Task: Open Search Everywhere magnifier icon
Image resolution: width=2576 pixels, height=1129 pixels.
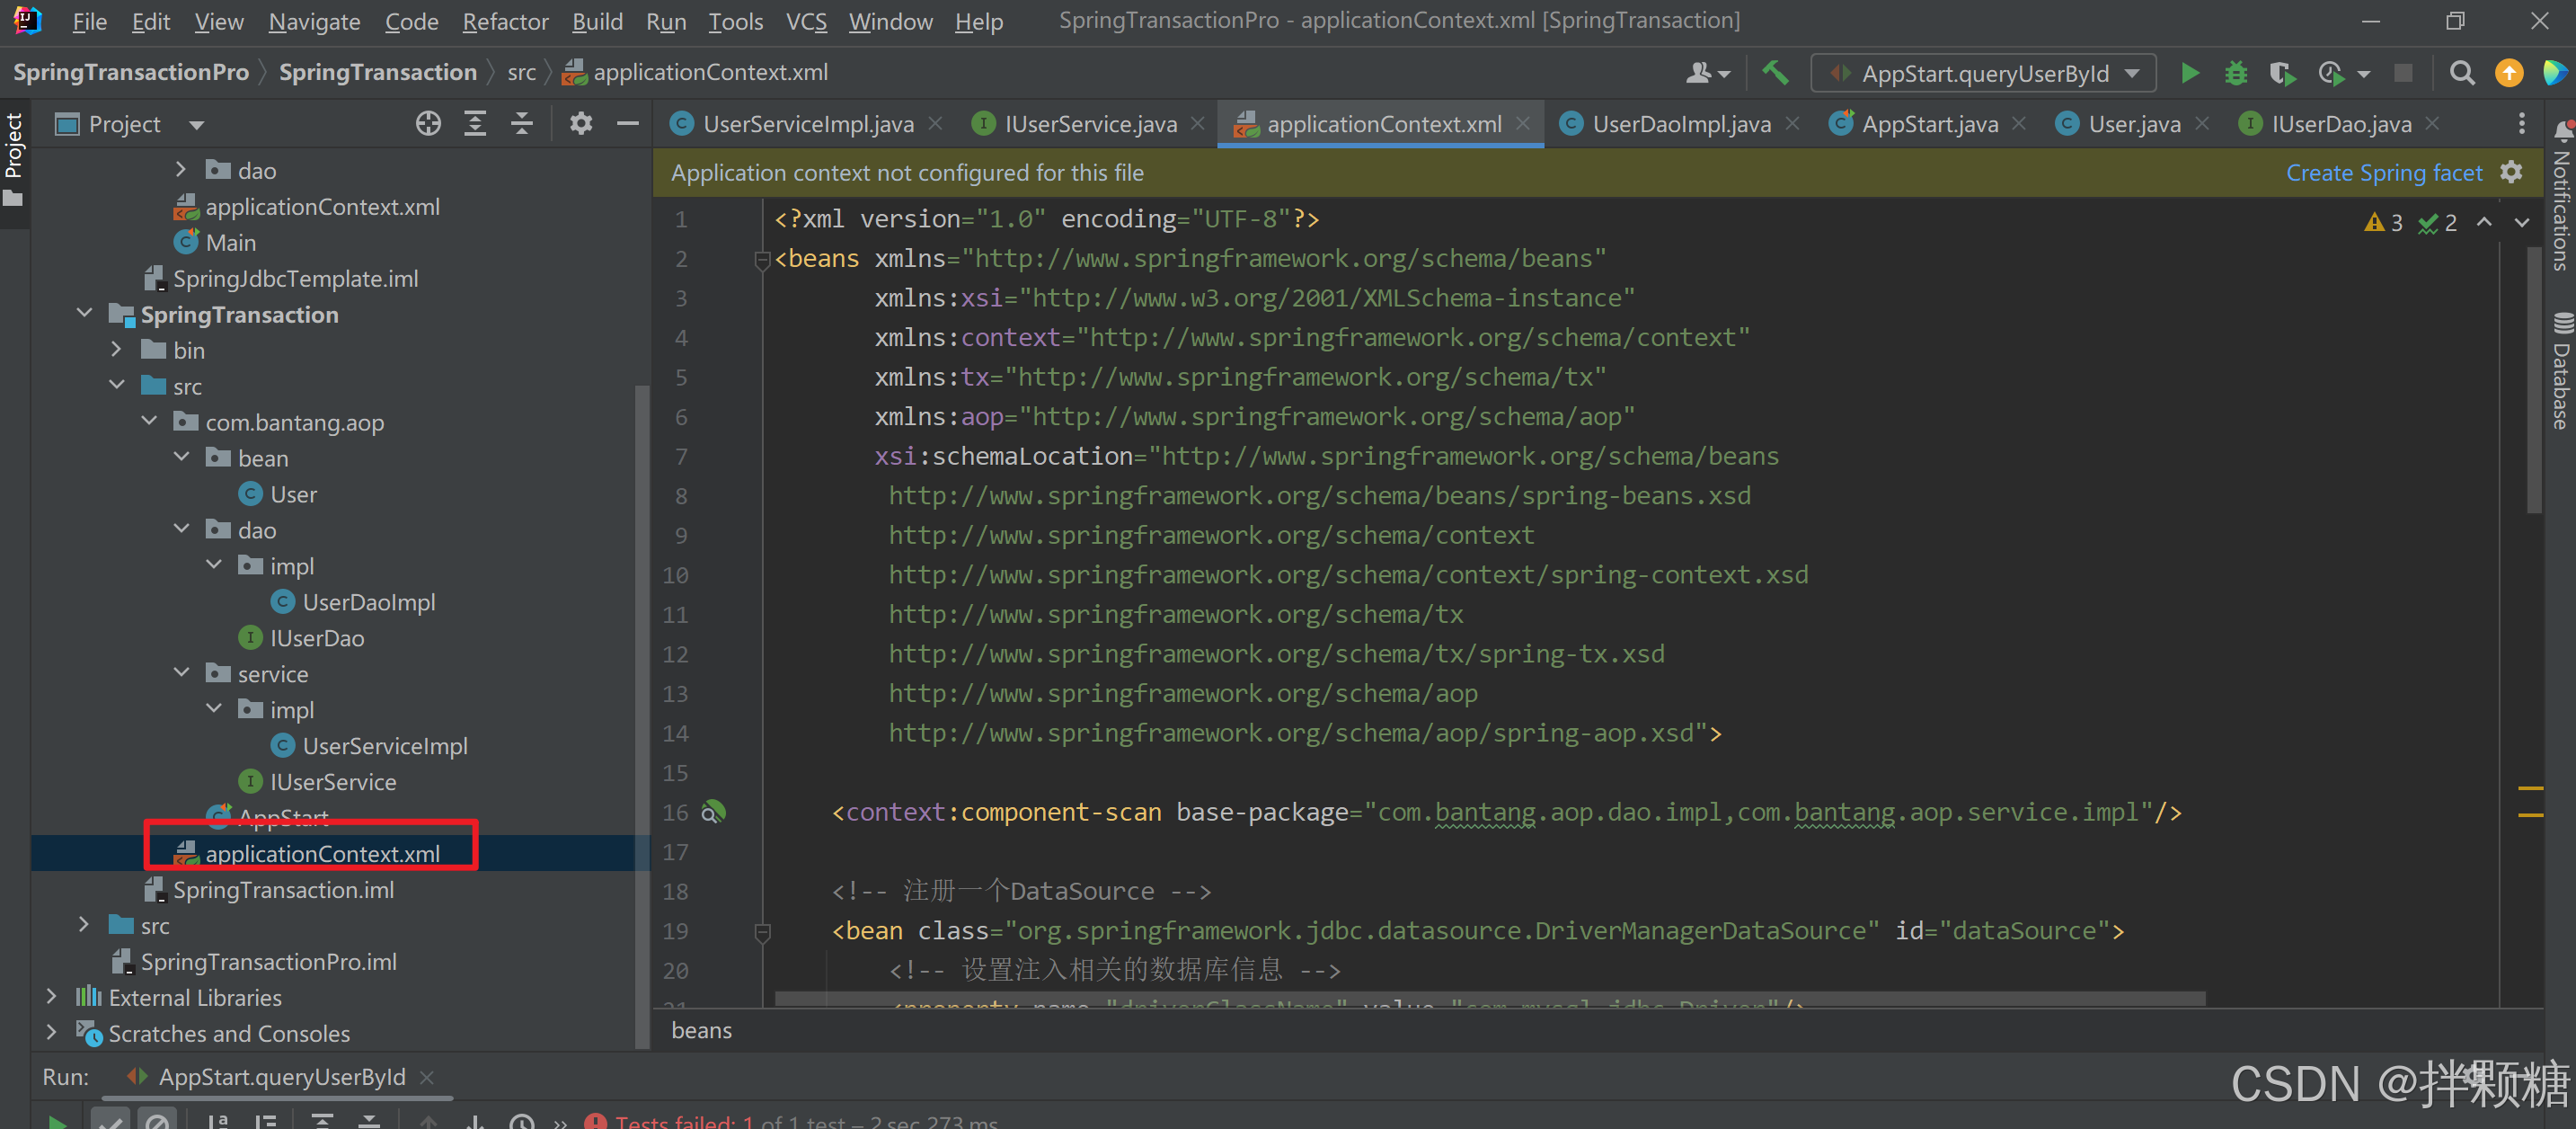Action: 2461,73
